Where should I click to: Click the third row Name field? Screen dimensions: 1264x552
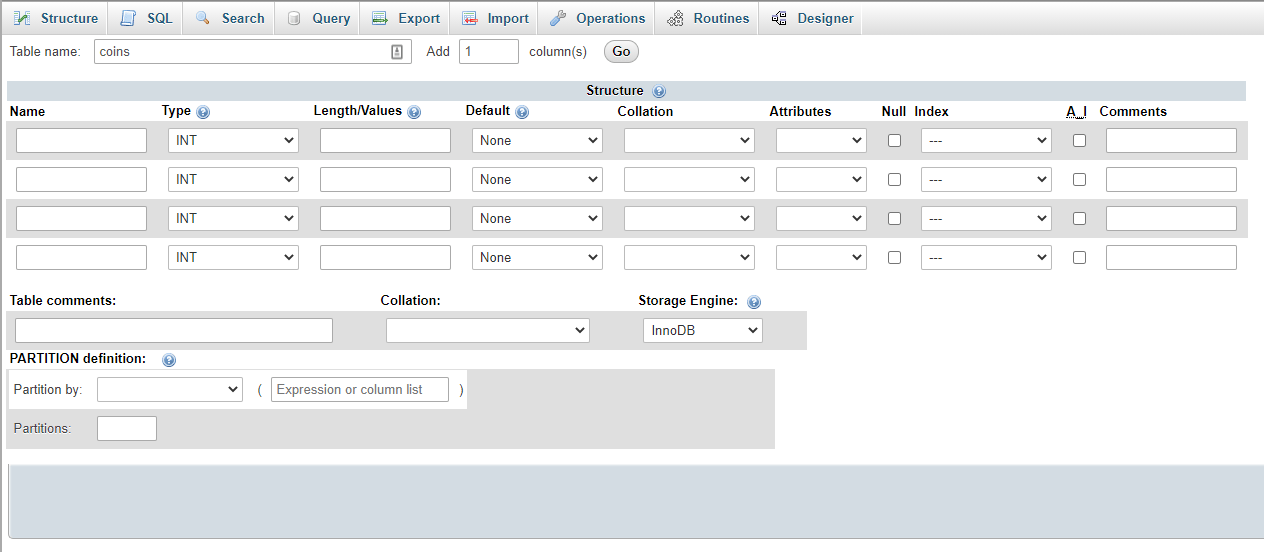81,219
